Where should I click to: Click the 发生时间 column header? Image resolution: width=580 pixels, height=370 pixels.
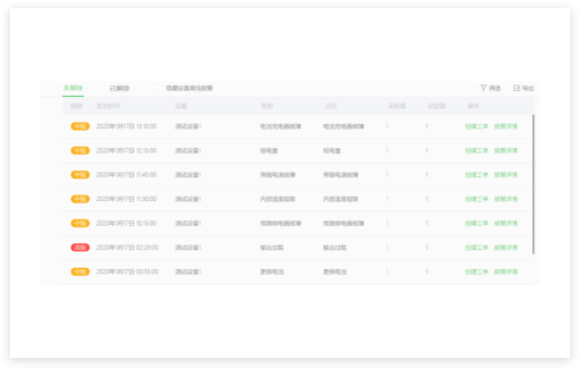click(x=108, y=106)
